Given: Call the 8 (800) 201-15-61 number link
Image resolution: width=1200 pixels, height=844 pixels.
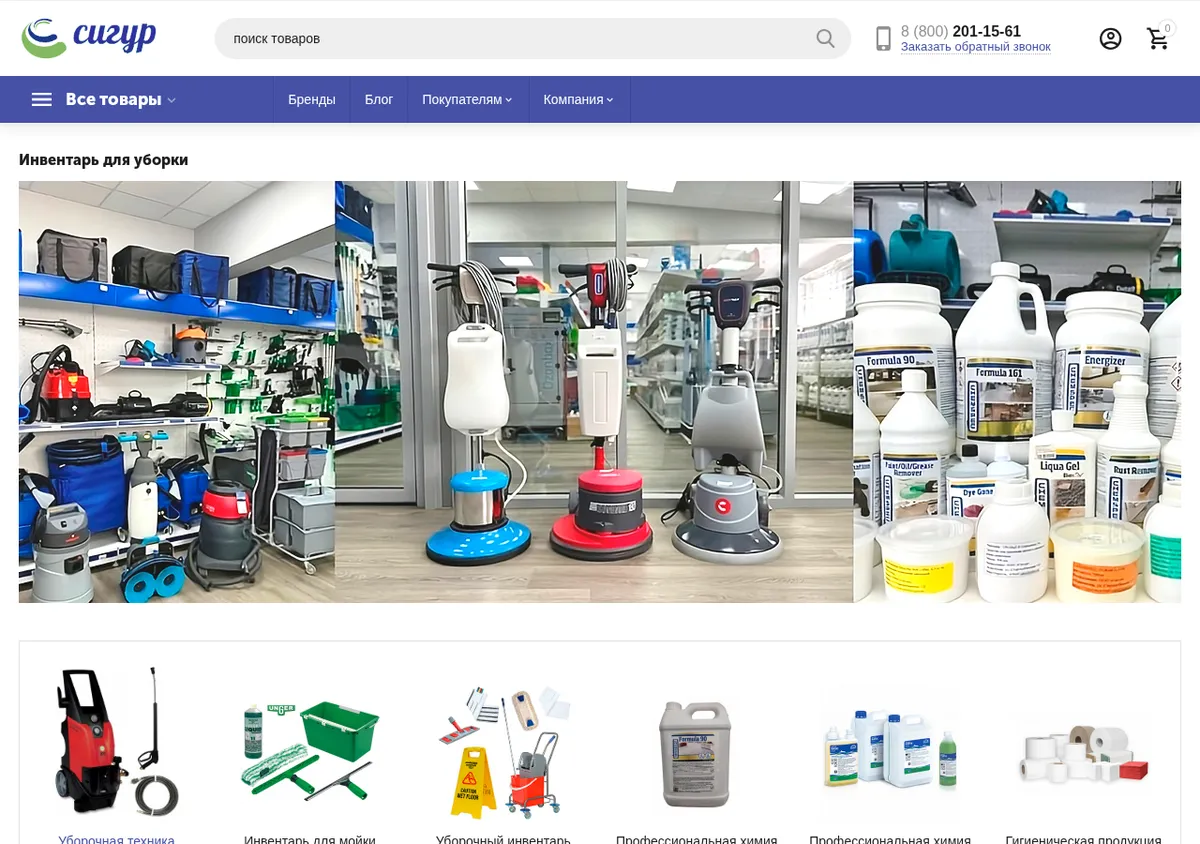Looking at the screenshot, I should point(961,31).
